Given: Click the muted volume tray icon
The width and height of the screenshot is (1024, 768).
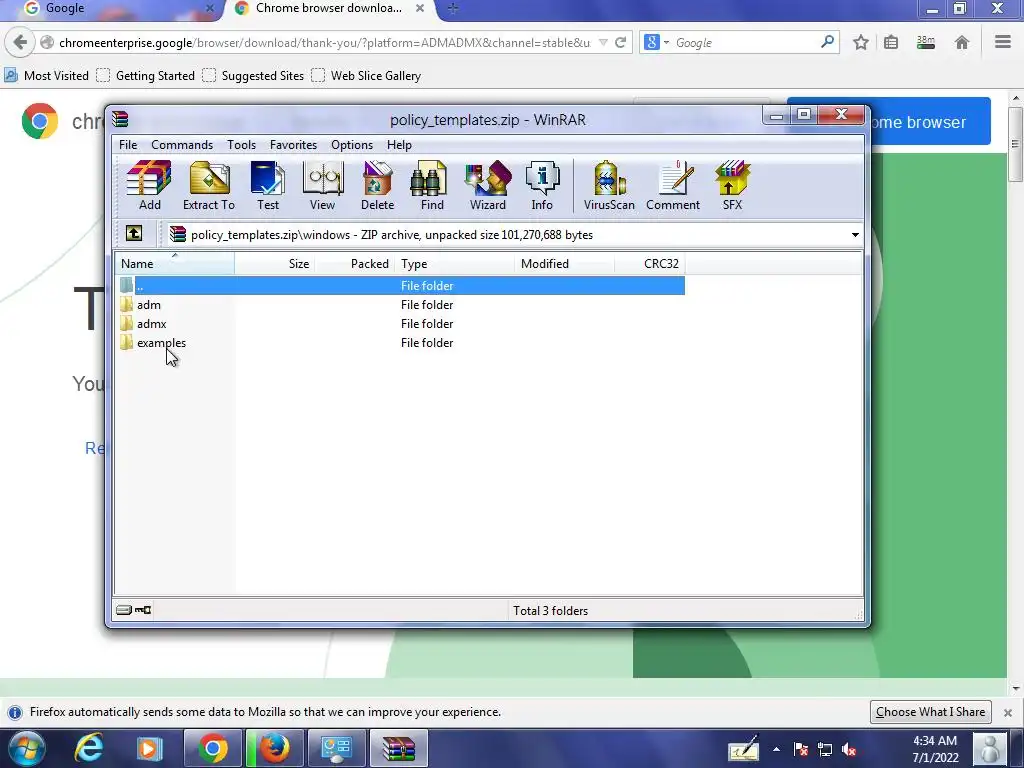Looking at the screenshot, I should pos(849,750).
